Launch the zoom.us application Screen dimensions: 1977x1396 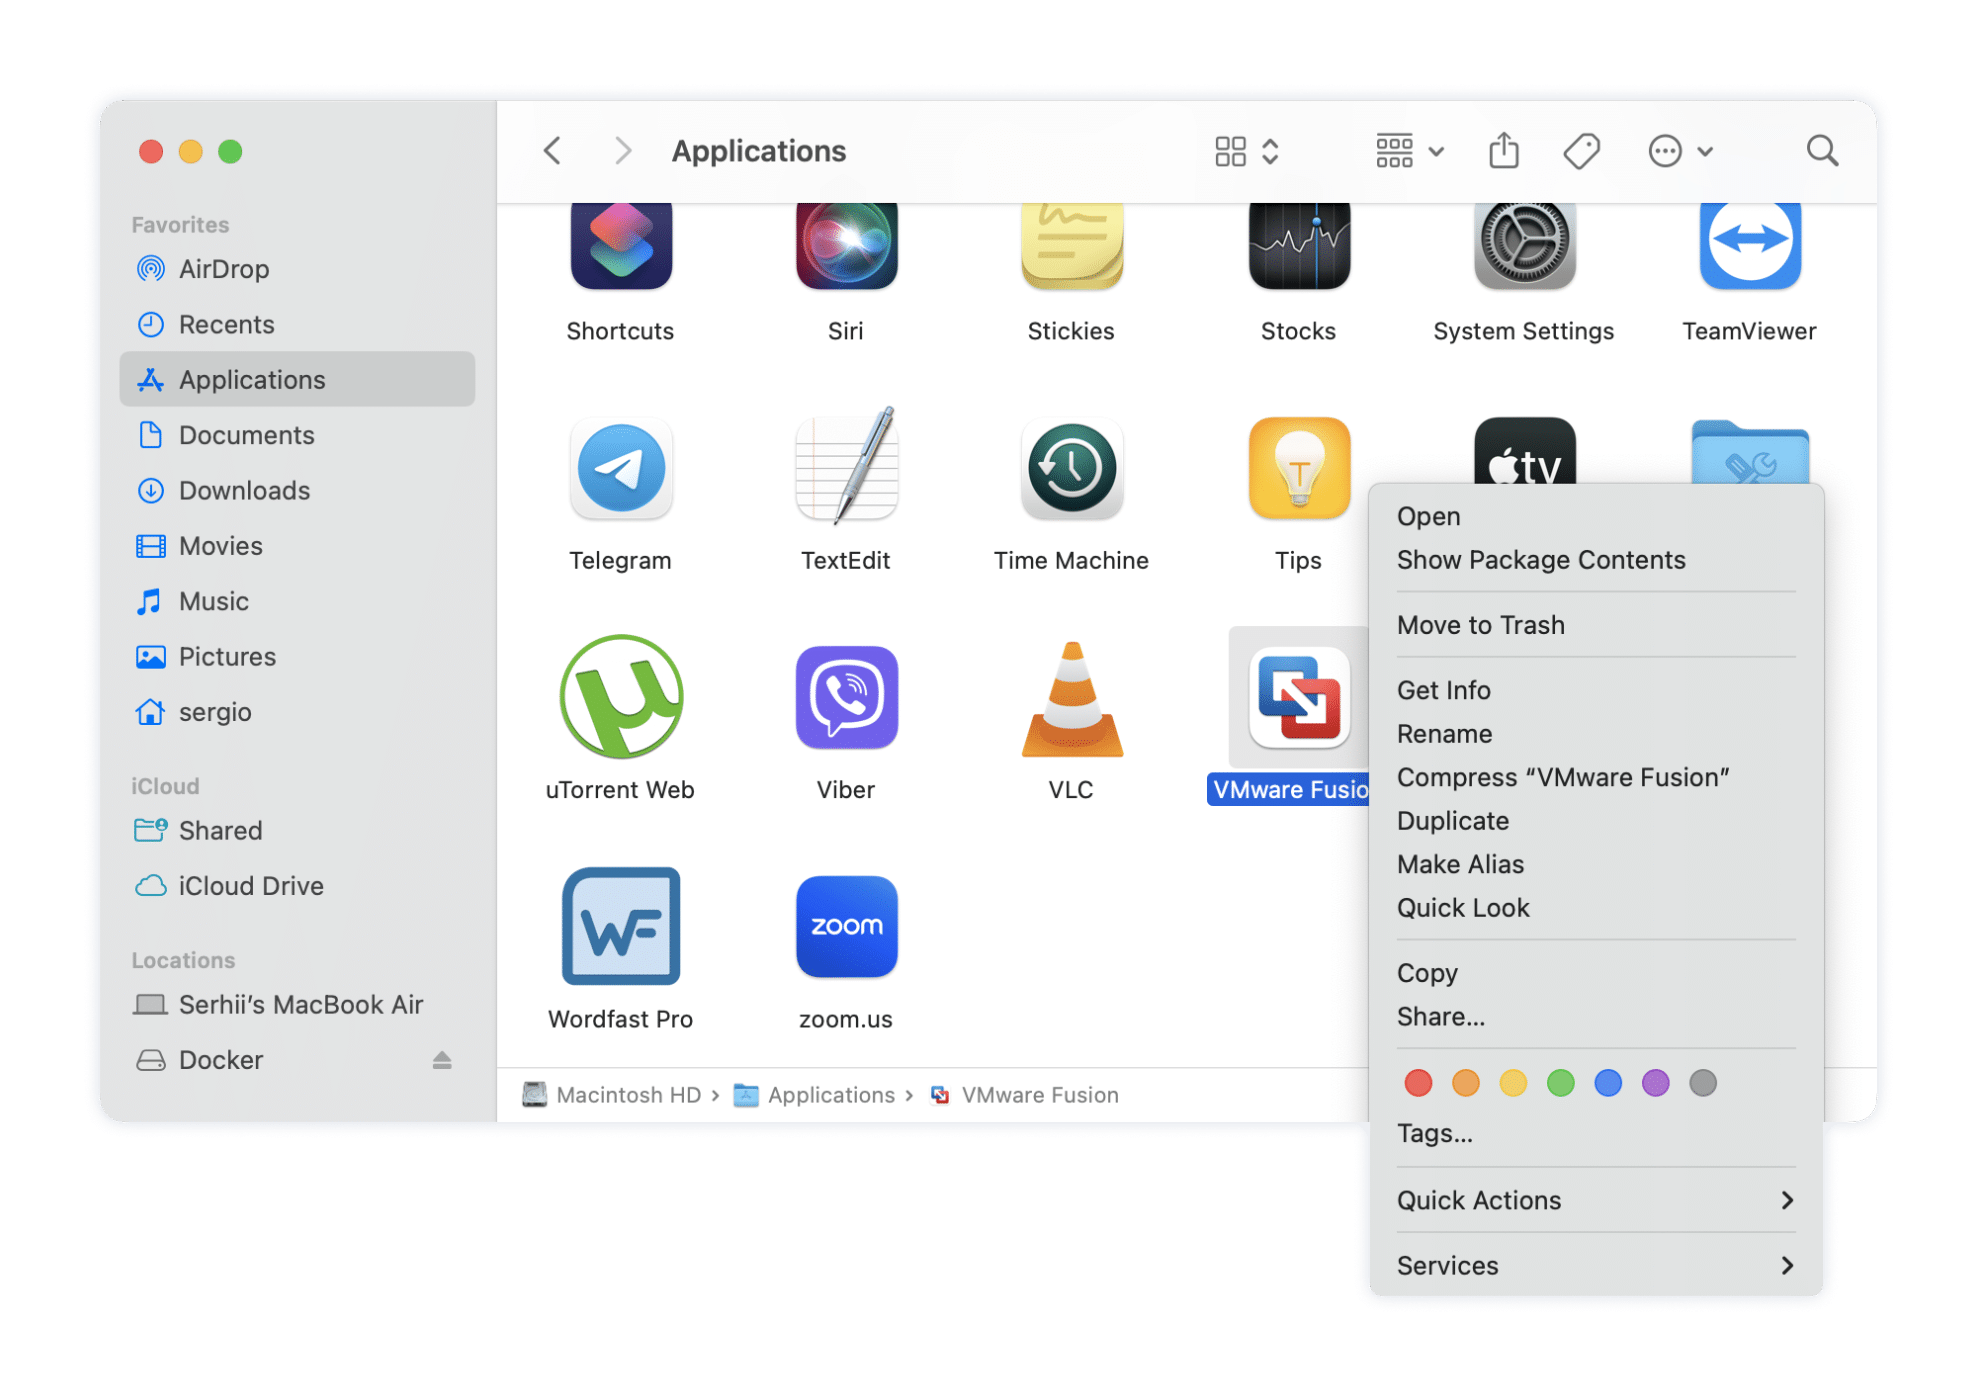[845, 927]
